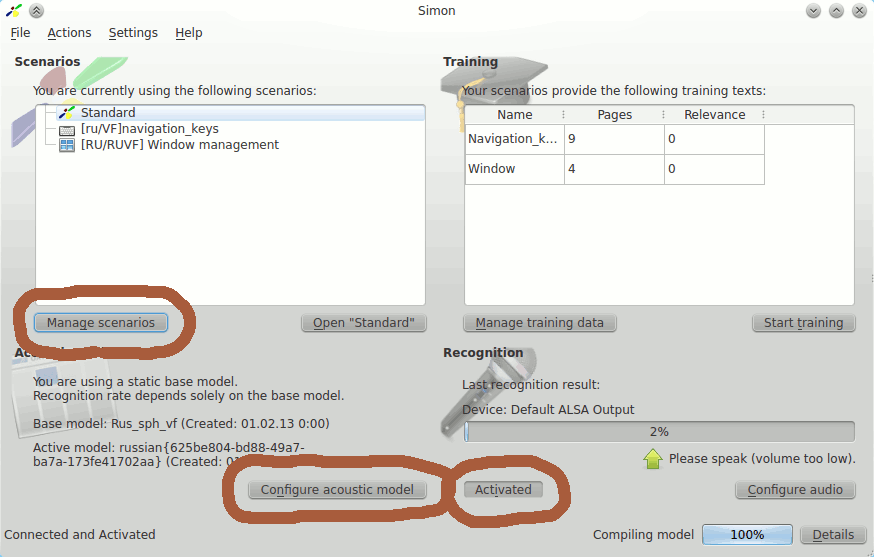Open Configure acoustic model
The width and height of the screenshot is (874, 557).
tap(337, 490)
